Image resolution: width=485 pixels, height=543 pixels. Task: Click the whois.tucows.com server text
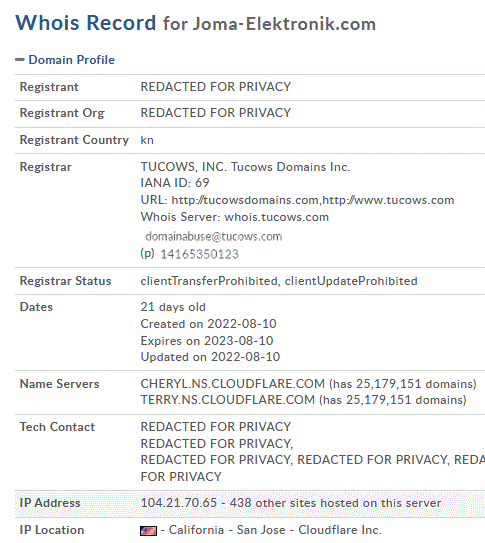point(277,217)
